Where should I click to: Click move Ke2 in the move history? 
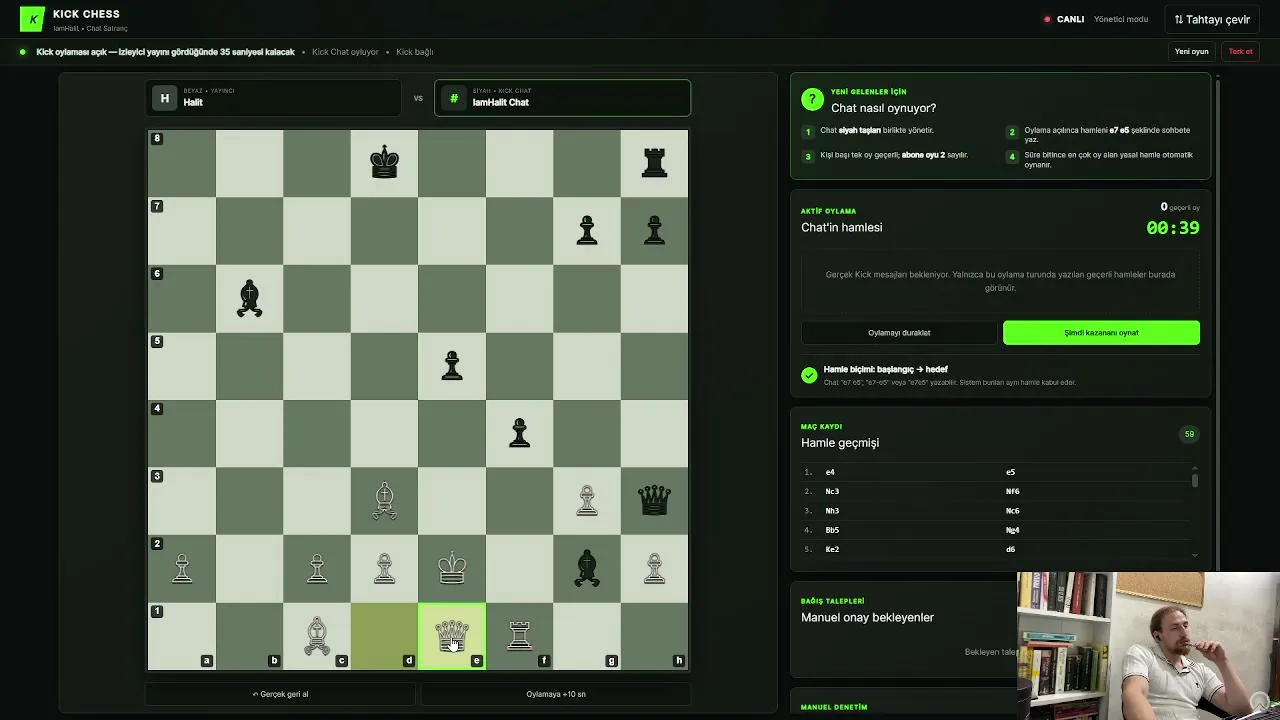(x=832, y=549)
